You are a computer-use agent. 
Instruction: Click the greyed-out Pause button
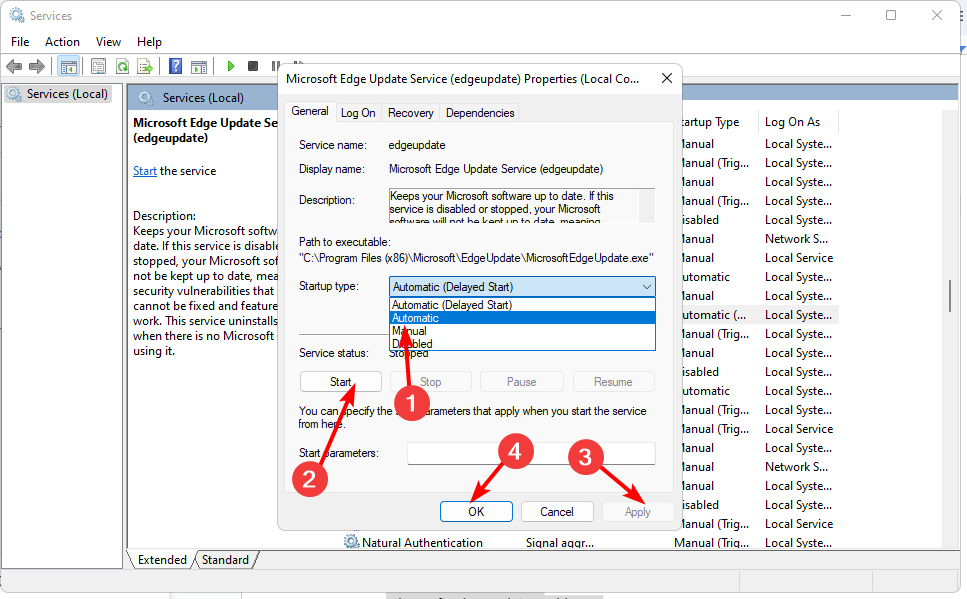[x=522, y=382]
